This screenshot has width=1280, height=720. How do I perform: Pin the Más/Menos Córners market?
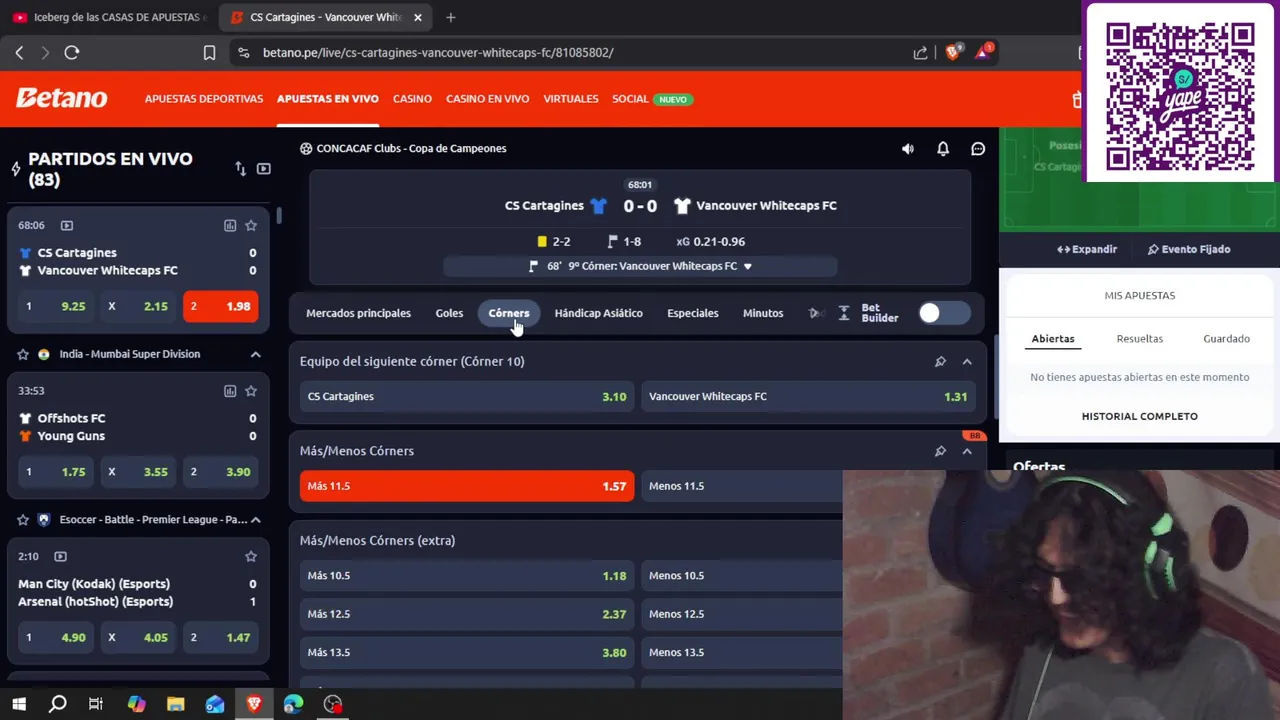point(940,451)
